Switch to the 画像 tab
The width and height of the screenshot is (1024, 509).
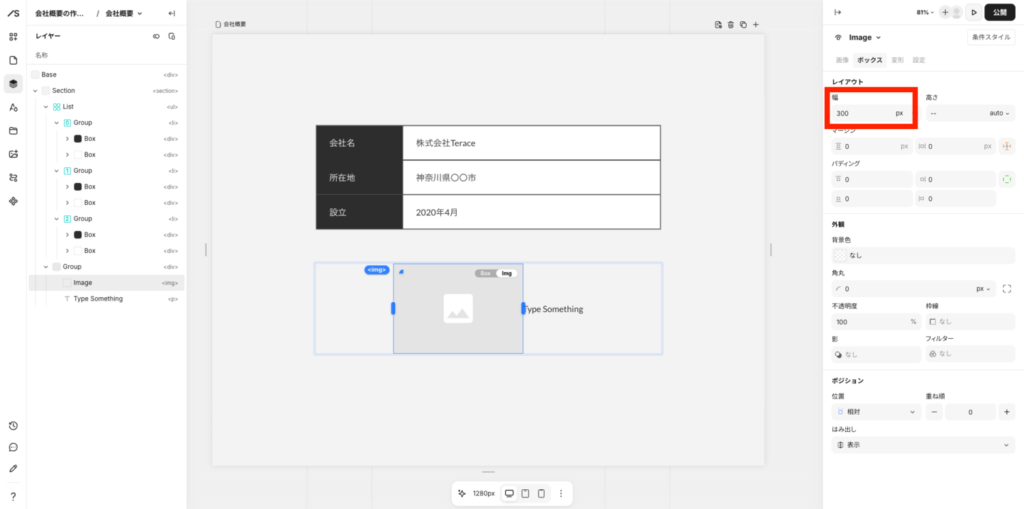(x=842, y=60)
